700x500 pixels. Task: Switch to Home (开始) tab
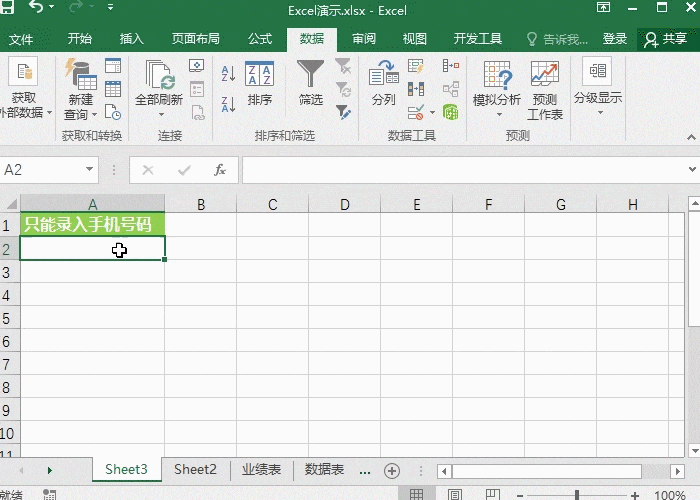click(80, 39)
